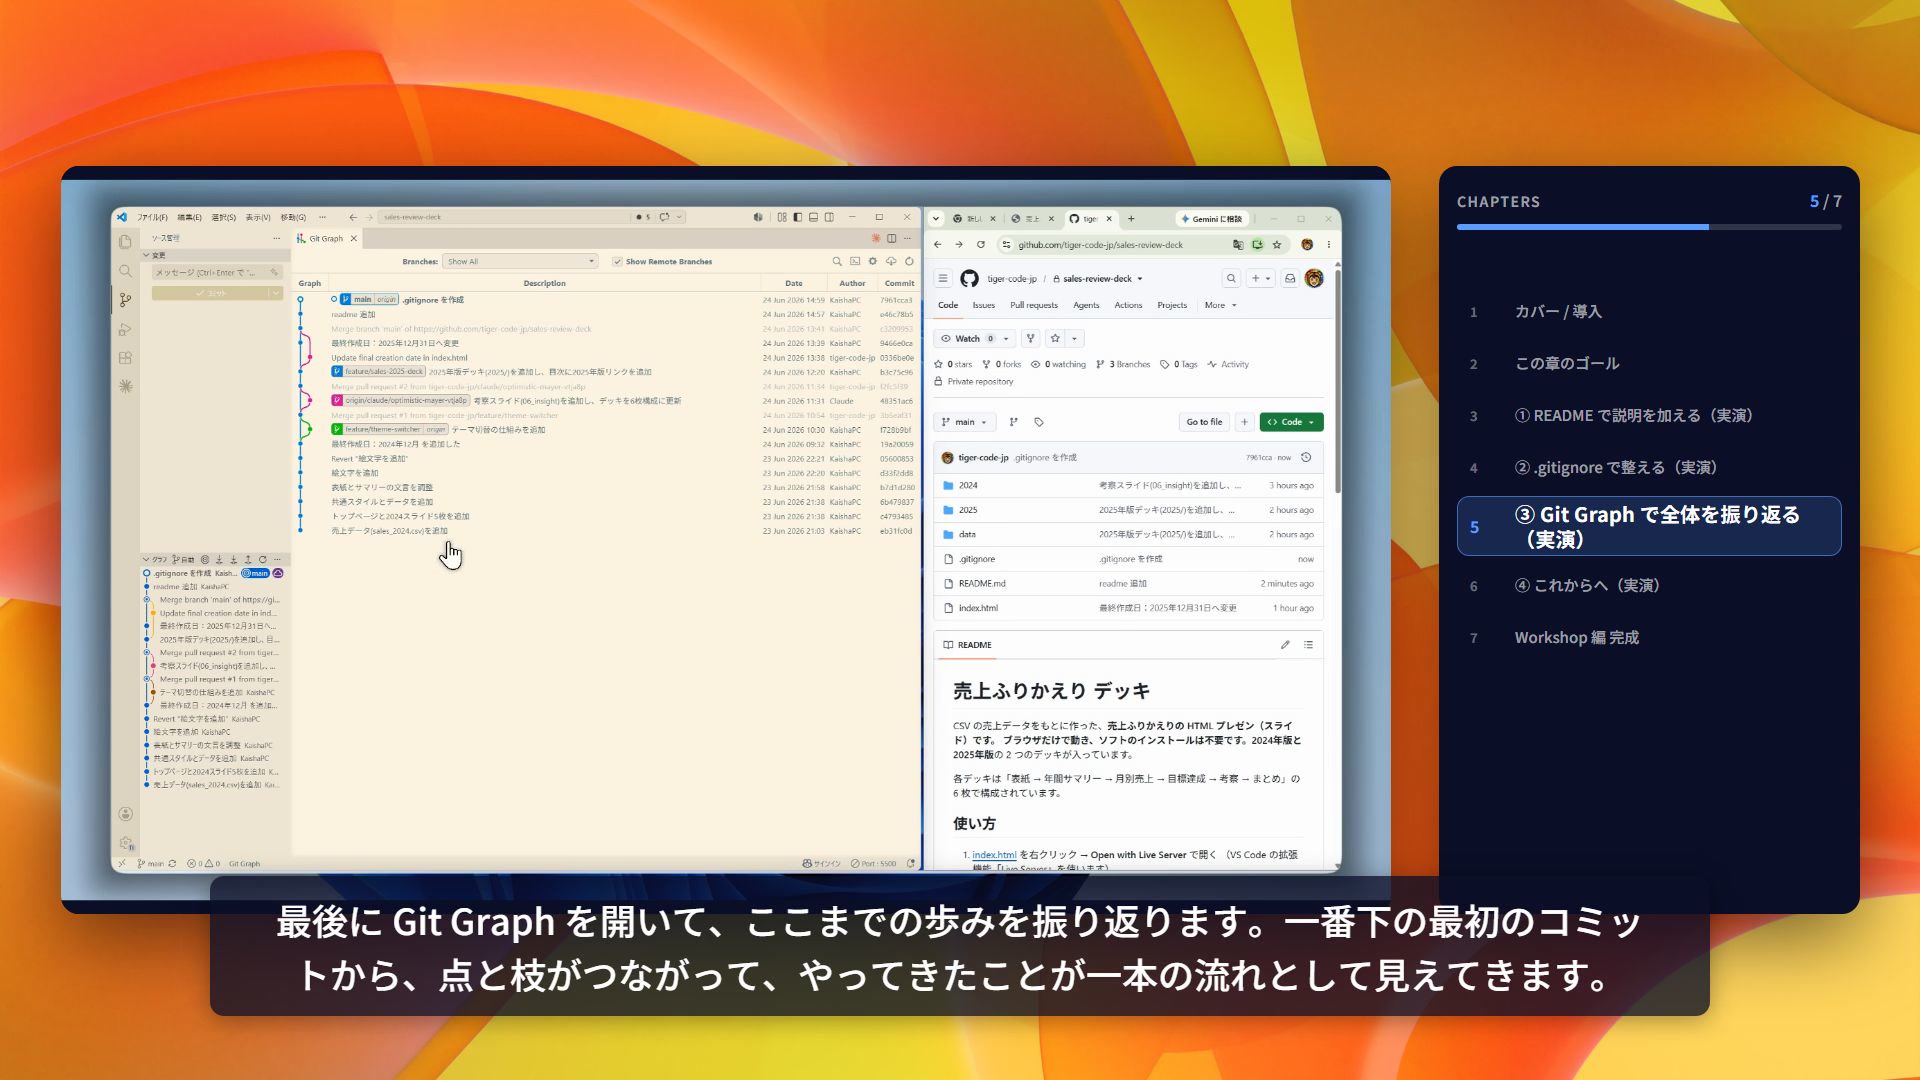
Task: Toggle VS Code bottom panel layout icon
Action: tap(813, 217)
